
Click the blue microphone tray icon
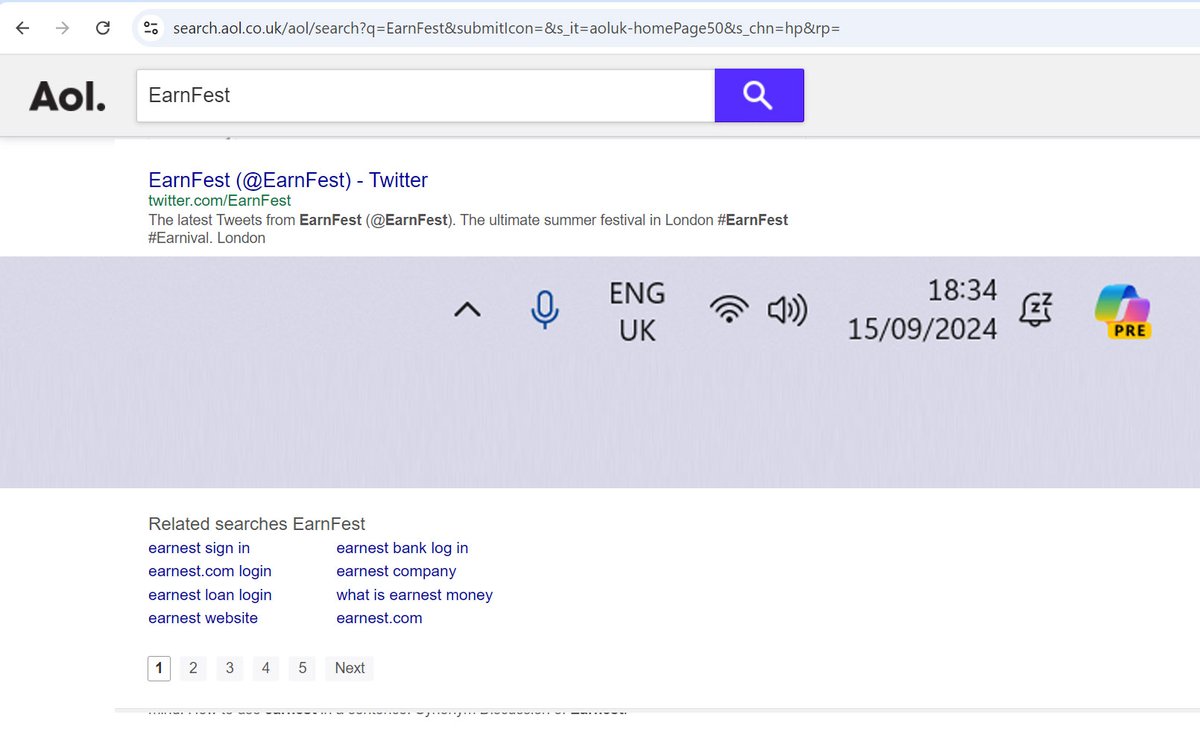[544, 310]
